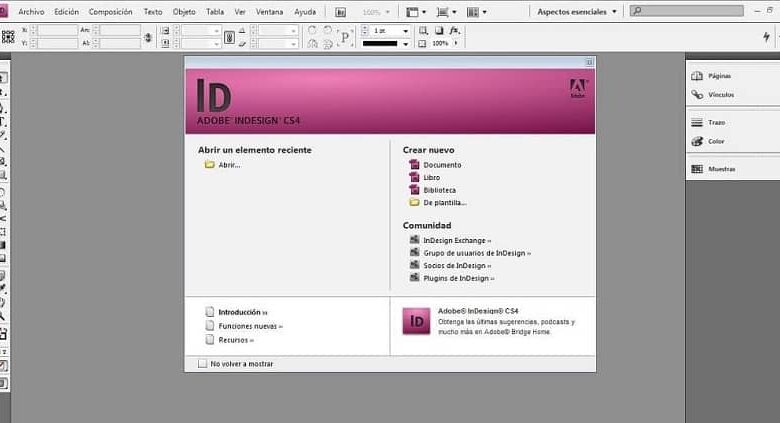Open the screen mode dropdown

[446, 12]
